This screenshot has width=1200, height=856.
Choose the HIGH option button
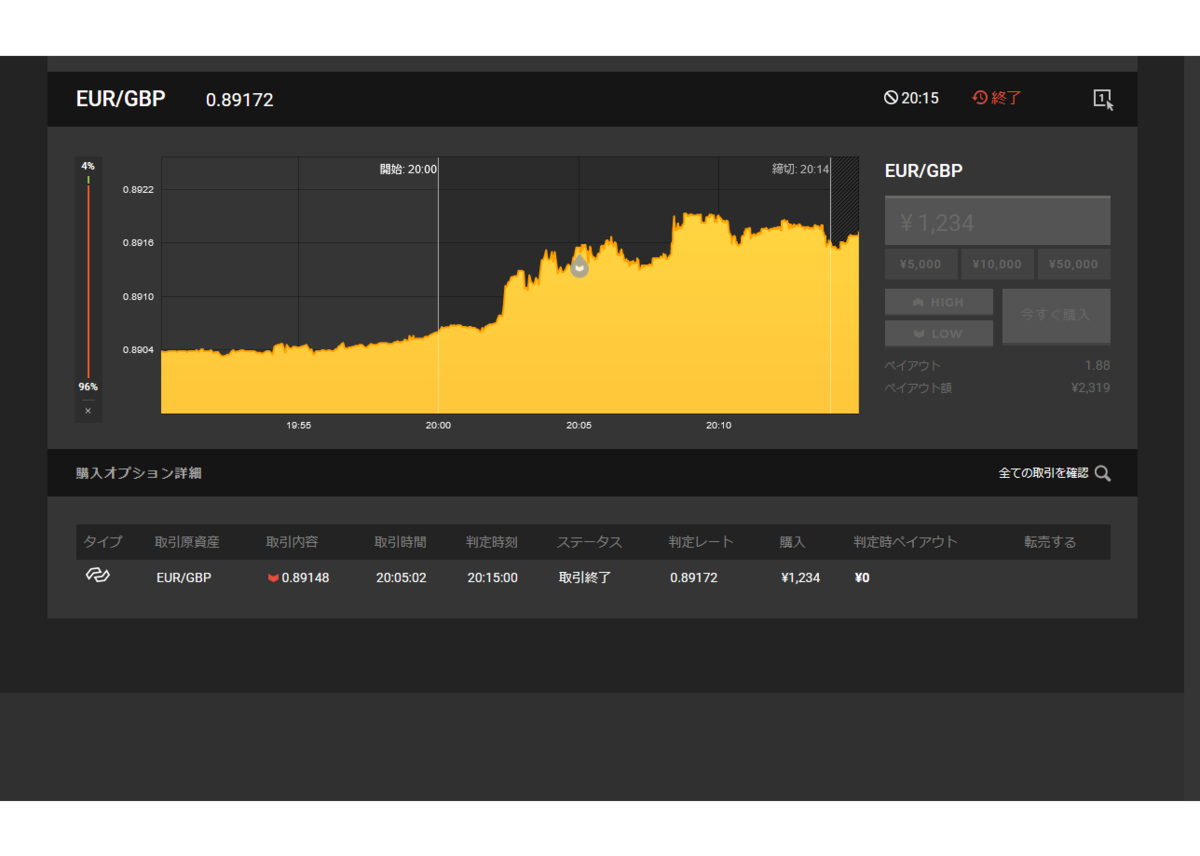click(x=939, y=302)
